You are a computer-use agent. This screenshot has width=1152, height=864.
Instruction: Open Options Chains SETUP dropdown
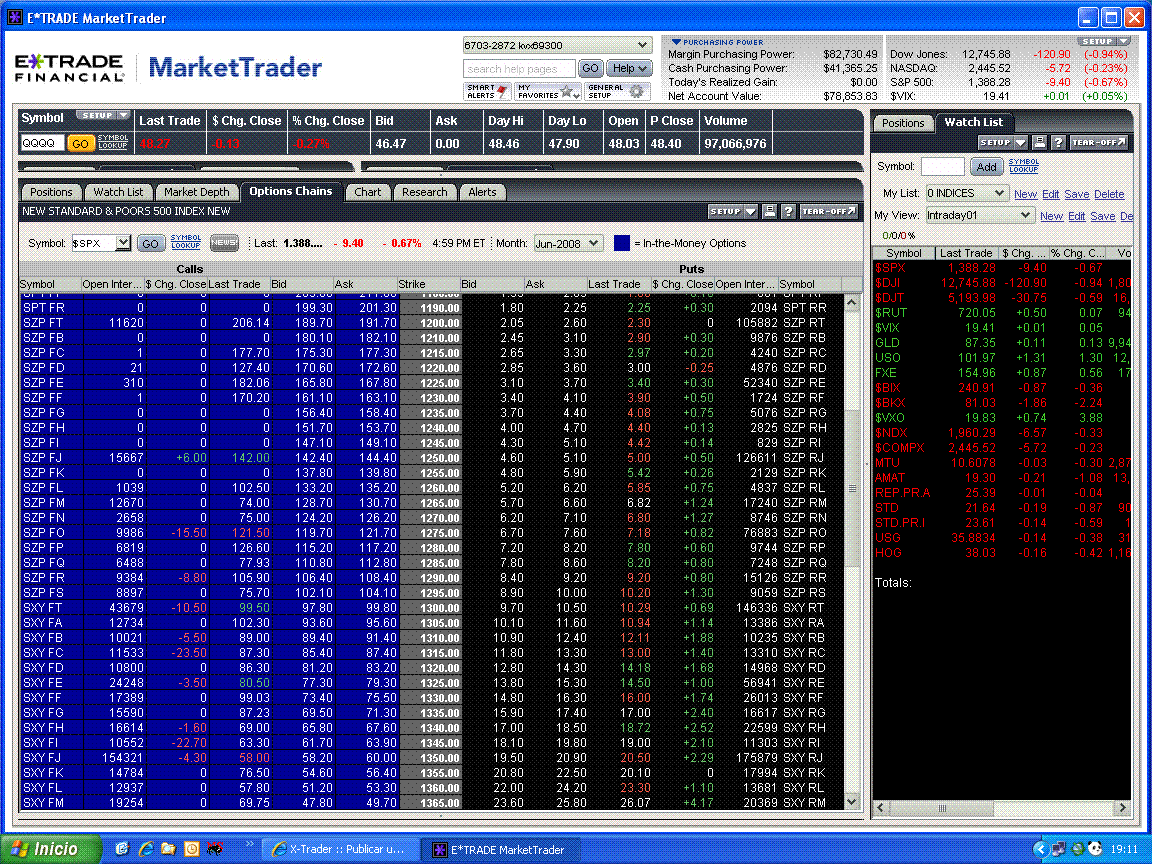pos(732,211)
